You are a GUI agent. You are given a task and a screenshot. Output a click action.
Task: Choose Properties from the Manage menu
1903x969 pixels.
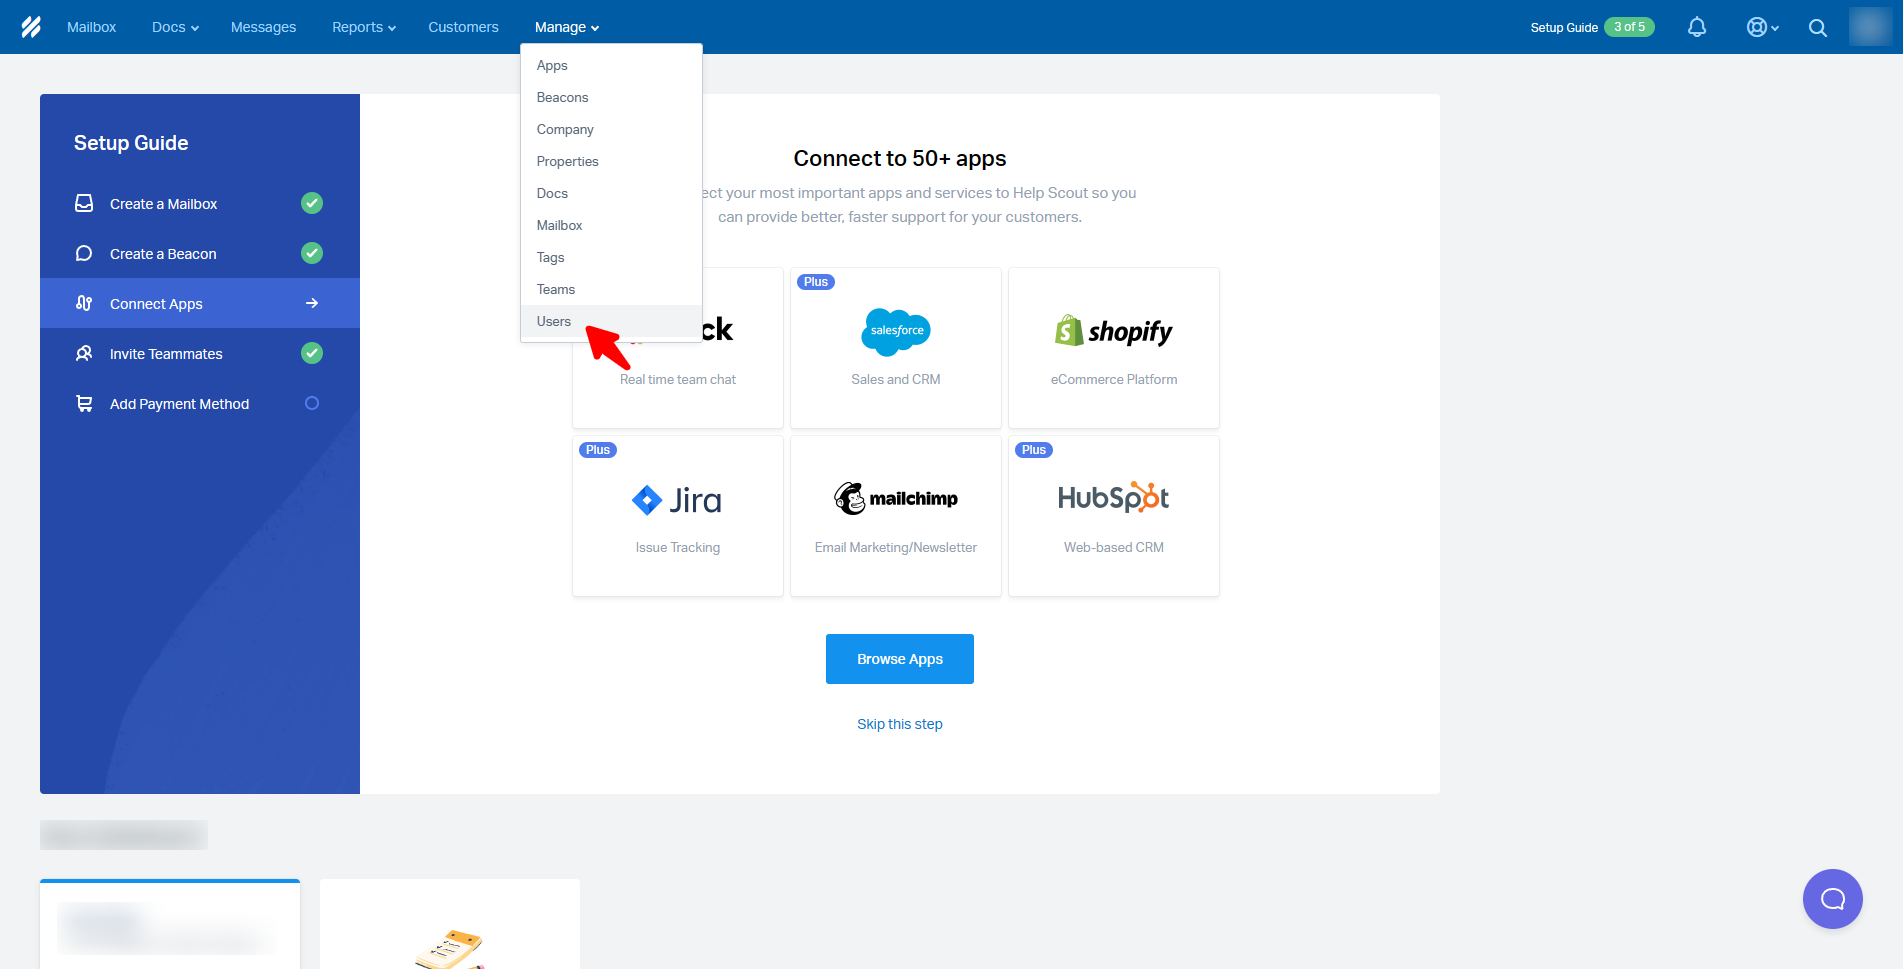[x=611, y=161]
